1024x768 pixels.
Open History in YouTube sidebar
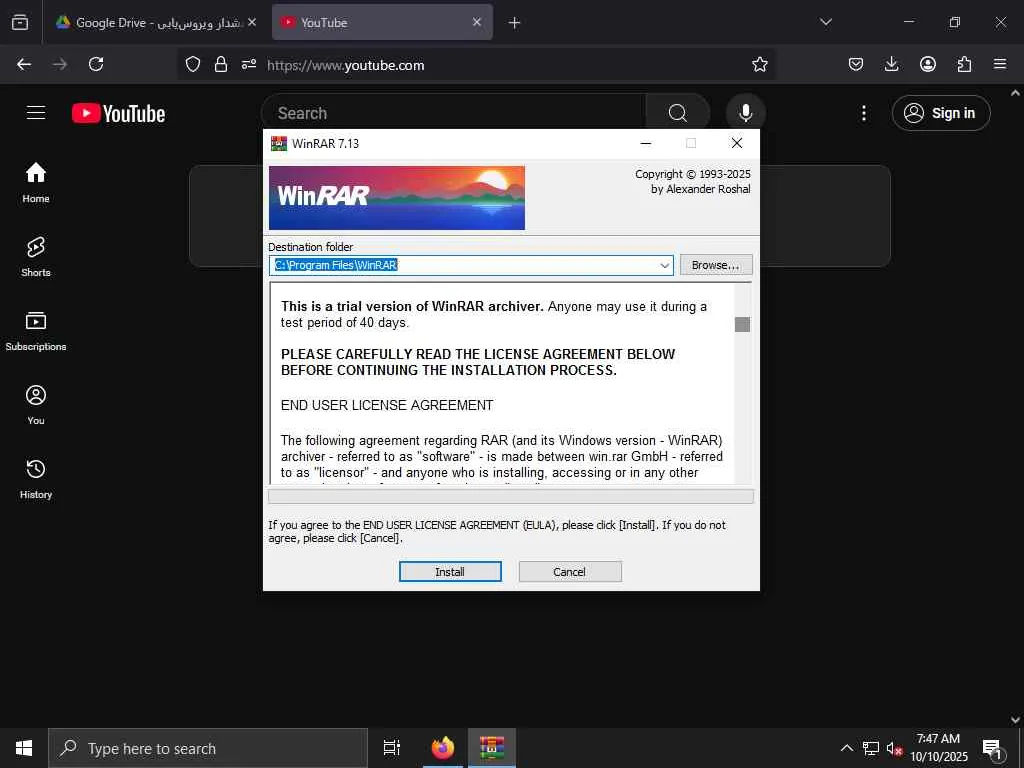pyautogui.click(x=36, y=479)
